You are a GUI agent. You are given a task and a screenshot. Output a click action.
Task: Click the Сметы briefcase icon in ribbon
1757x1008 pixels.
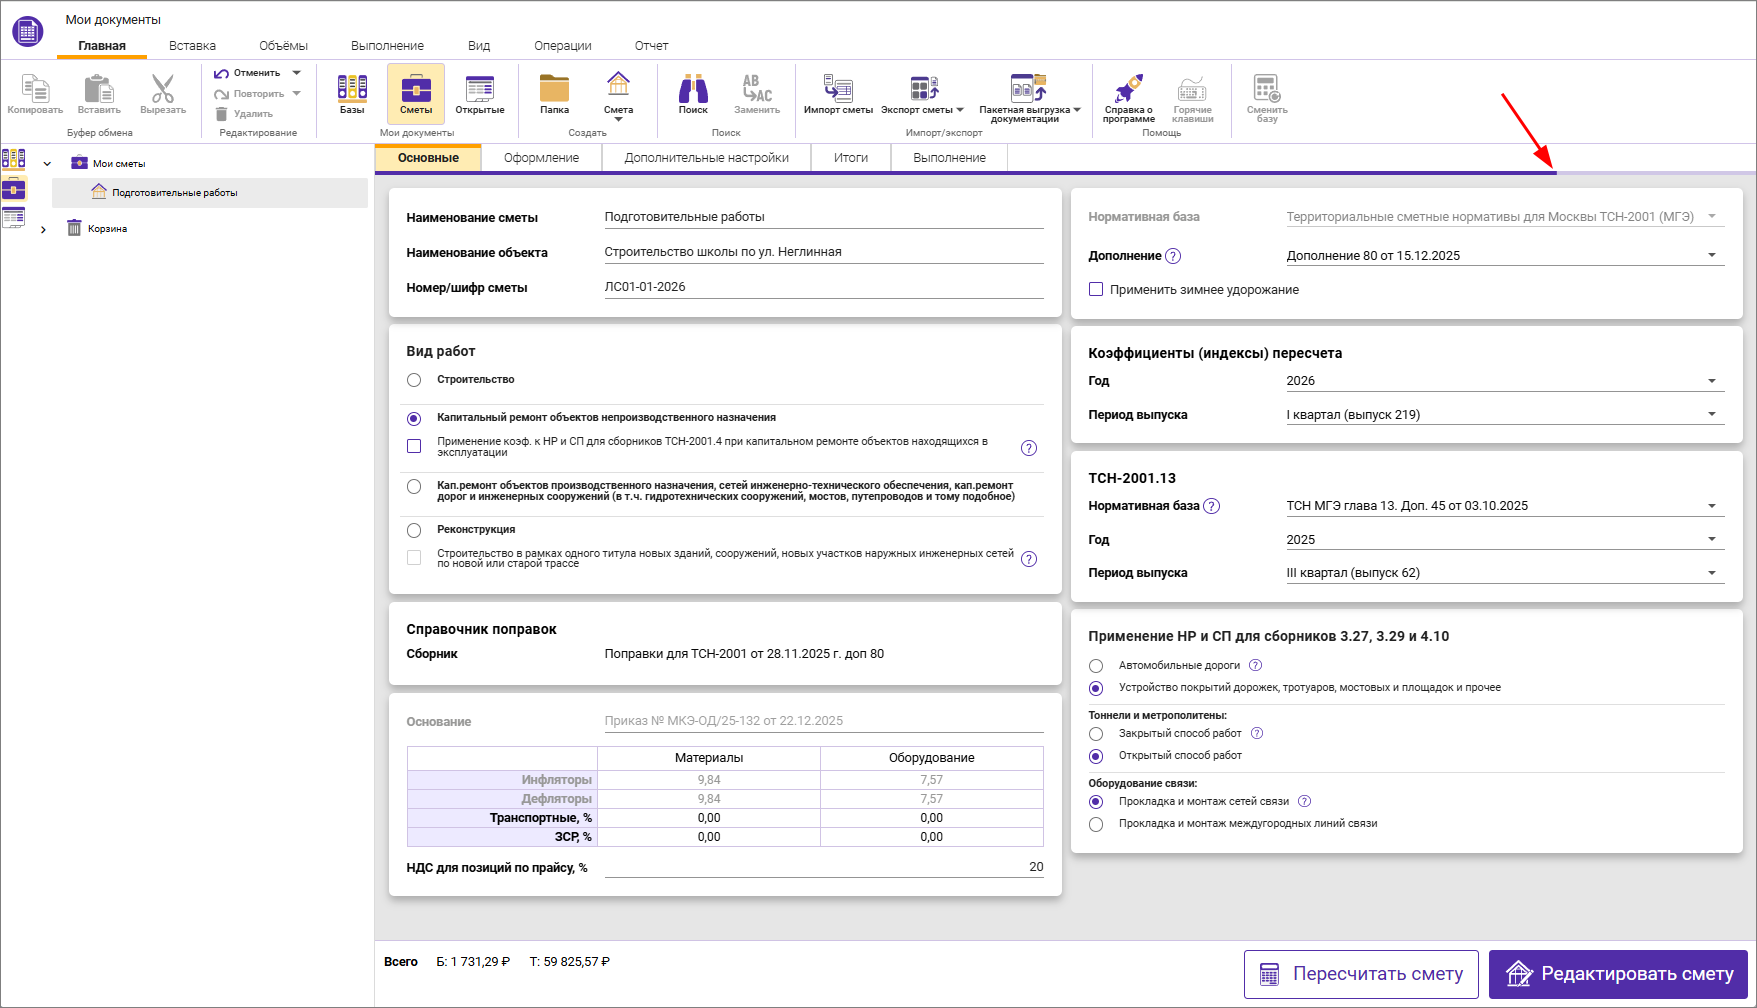click(416, 93)
